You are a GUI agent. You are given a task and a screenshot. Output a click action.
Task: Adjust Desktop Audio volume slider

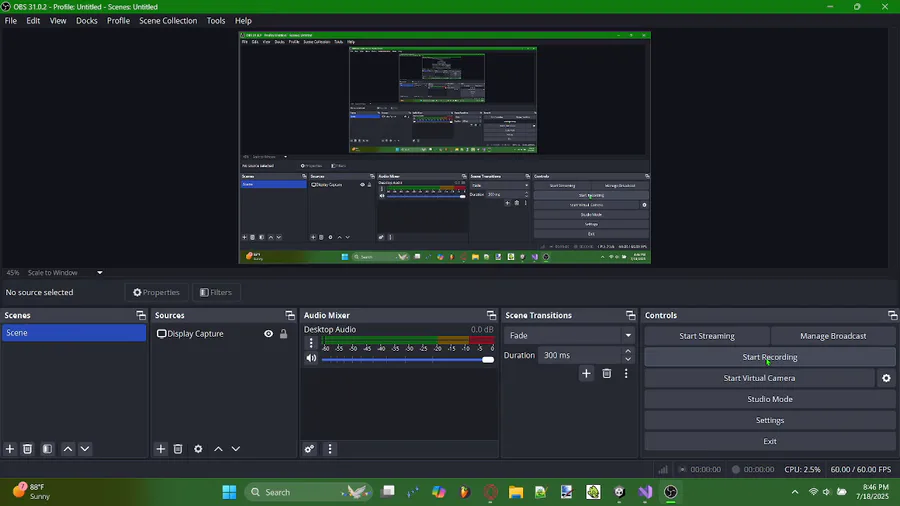point(408,359)
